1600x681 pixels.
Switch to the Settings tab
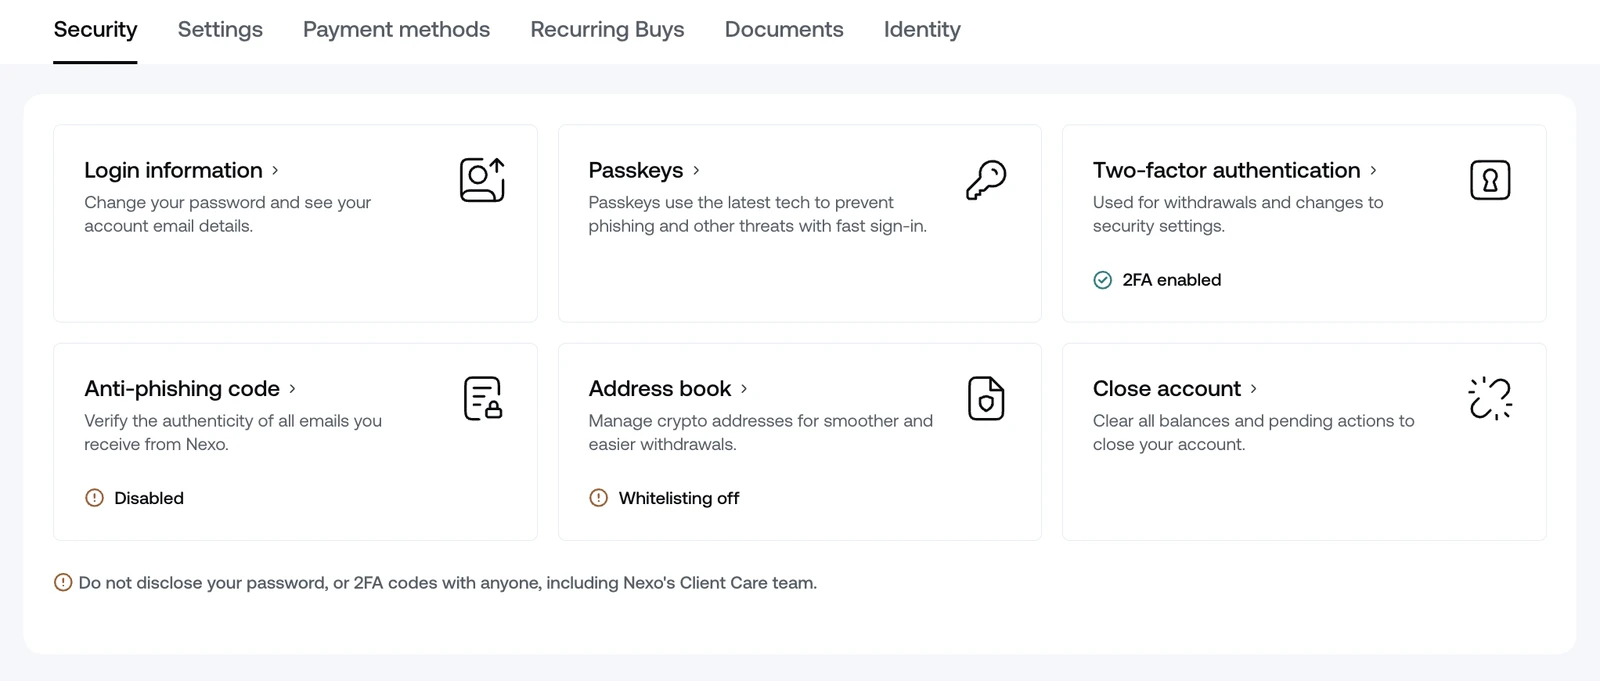point(220,30)
